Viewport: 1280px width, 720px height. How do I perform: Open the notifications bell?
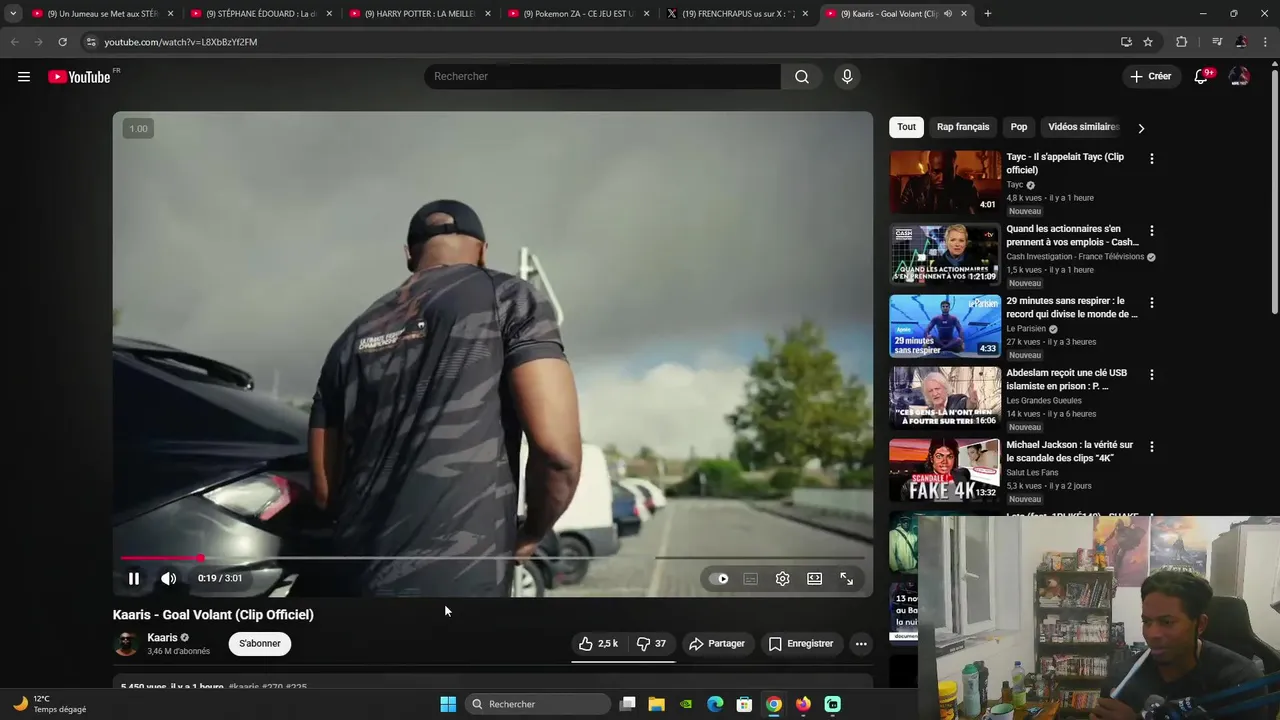(1201, 77)
